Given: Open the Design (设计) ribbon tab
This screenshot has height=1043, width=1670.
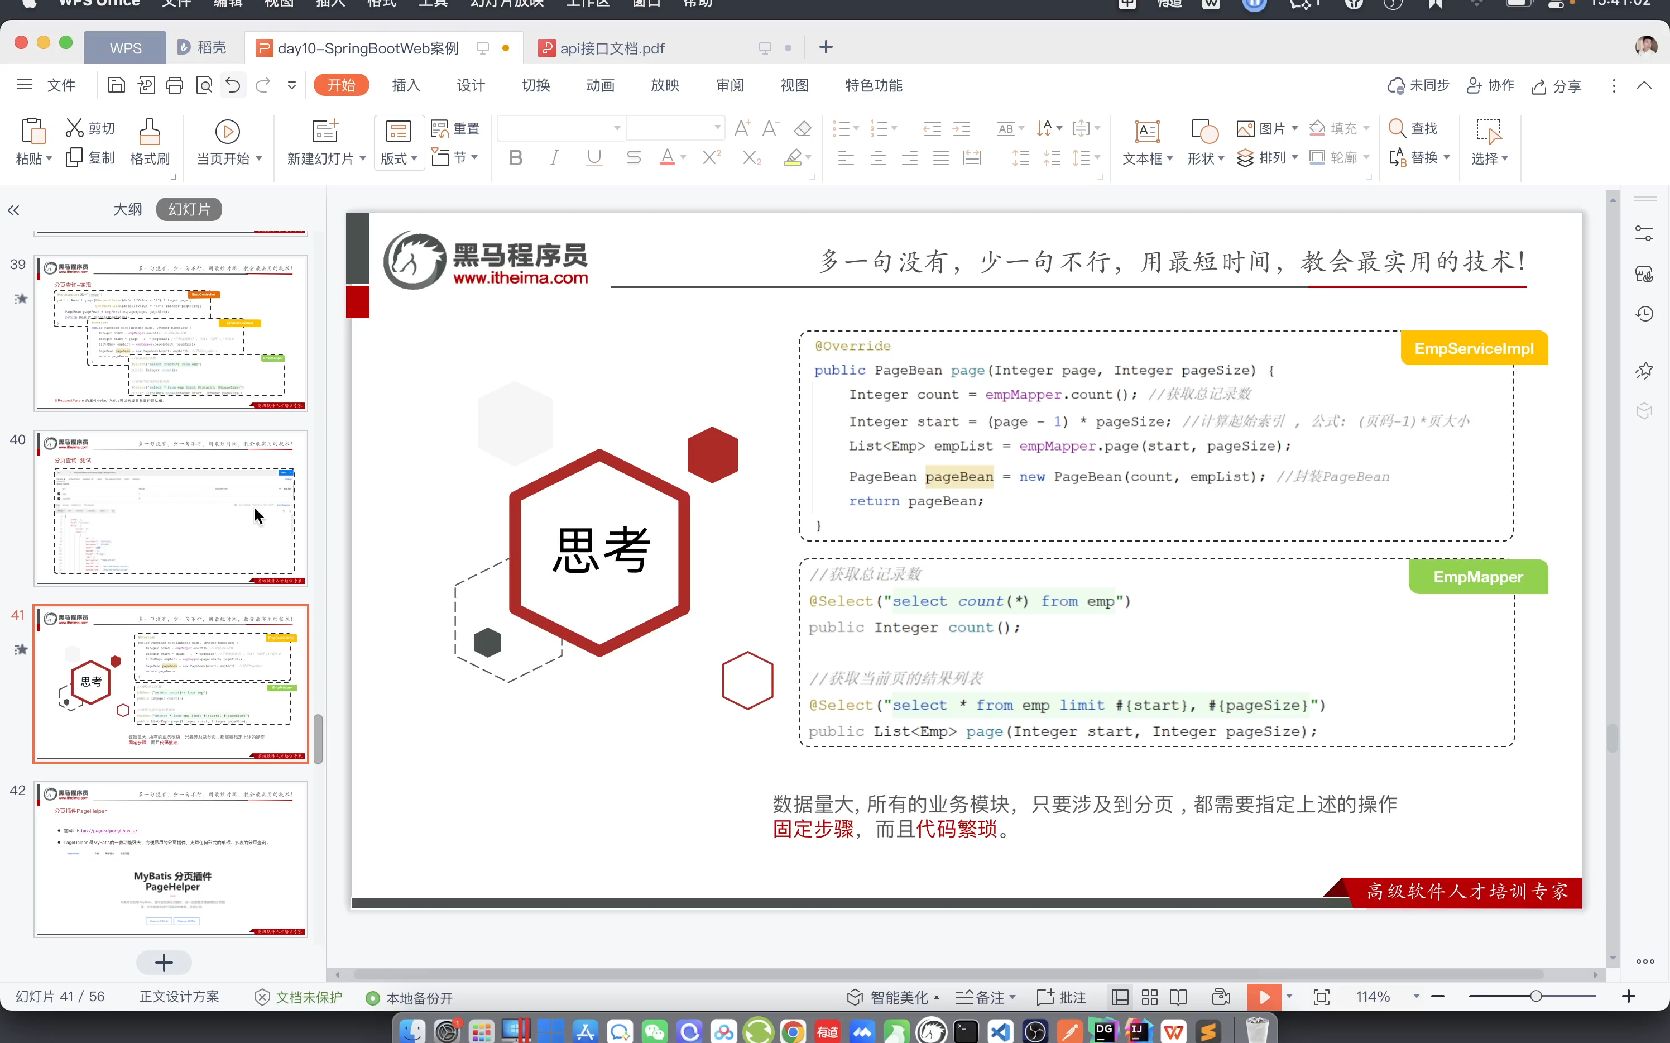Looking at the screenshot, I should tap(471, 86).
